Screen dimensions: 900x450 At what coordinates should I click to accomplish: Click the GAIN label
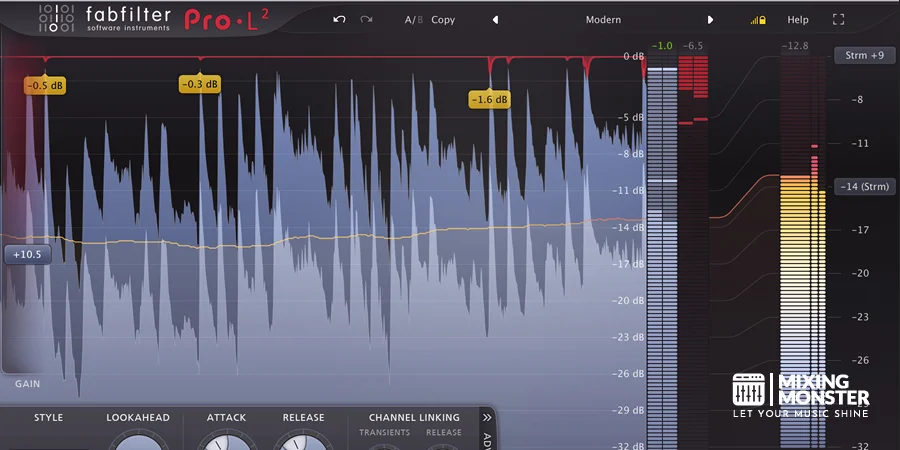tap(28, 384)
